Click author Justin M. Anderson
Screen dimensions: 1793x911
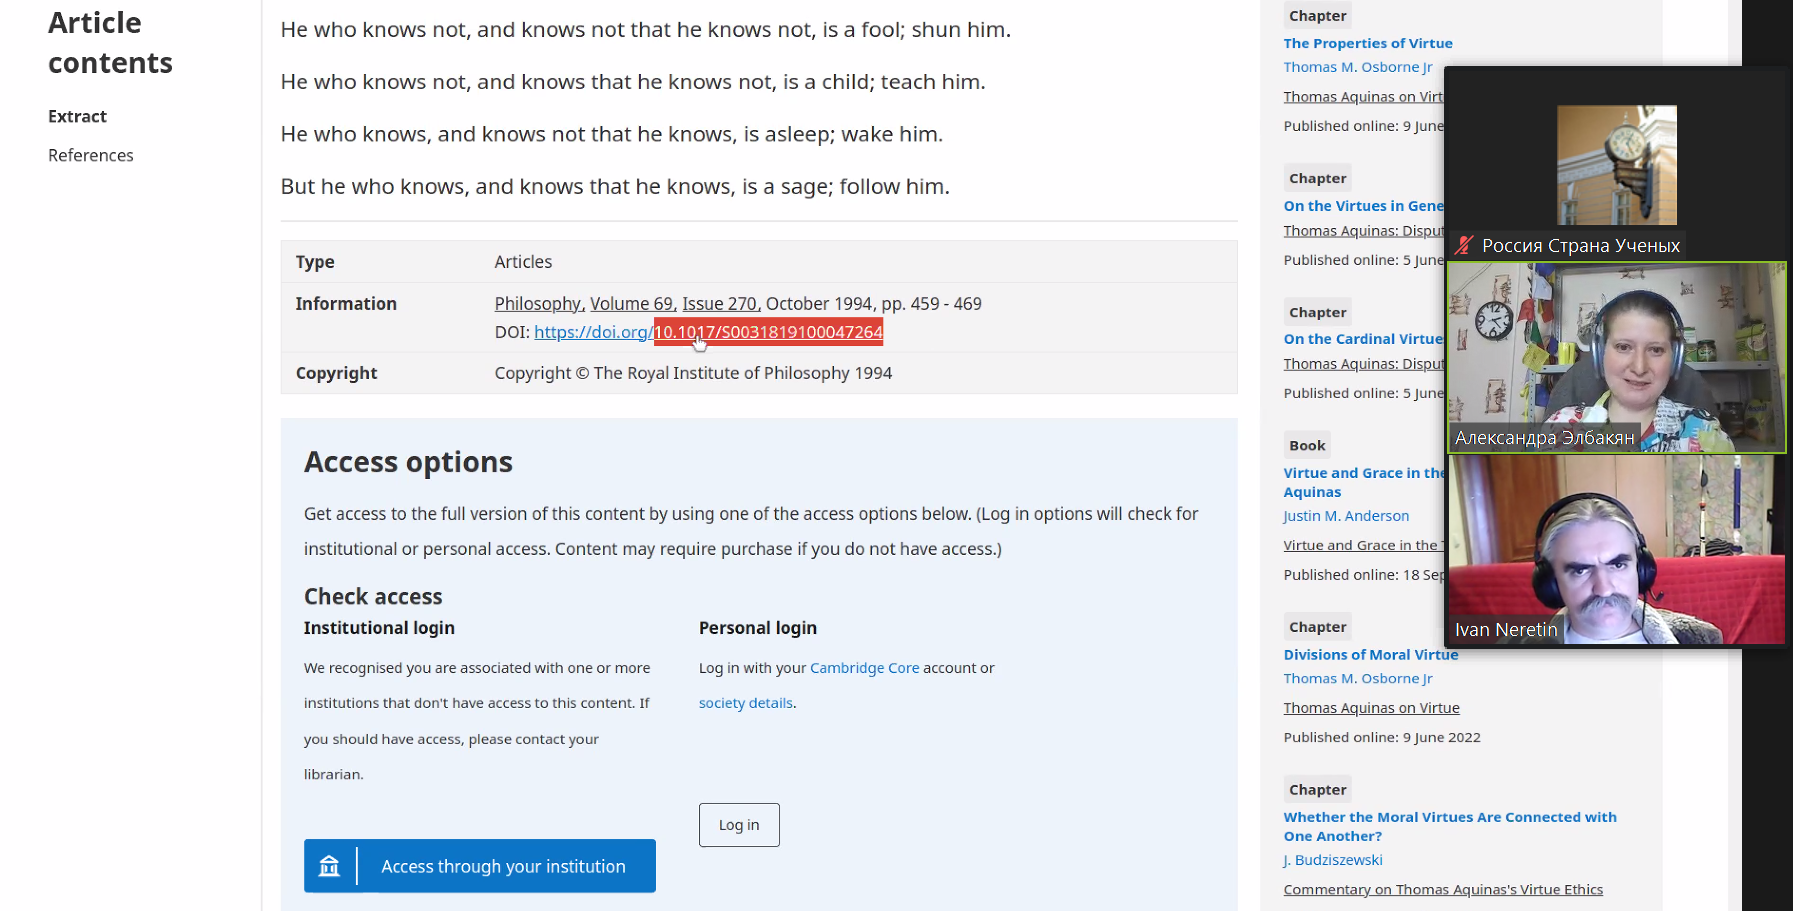pyautogui.click(x=1346, y=516)
